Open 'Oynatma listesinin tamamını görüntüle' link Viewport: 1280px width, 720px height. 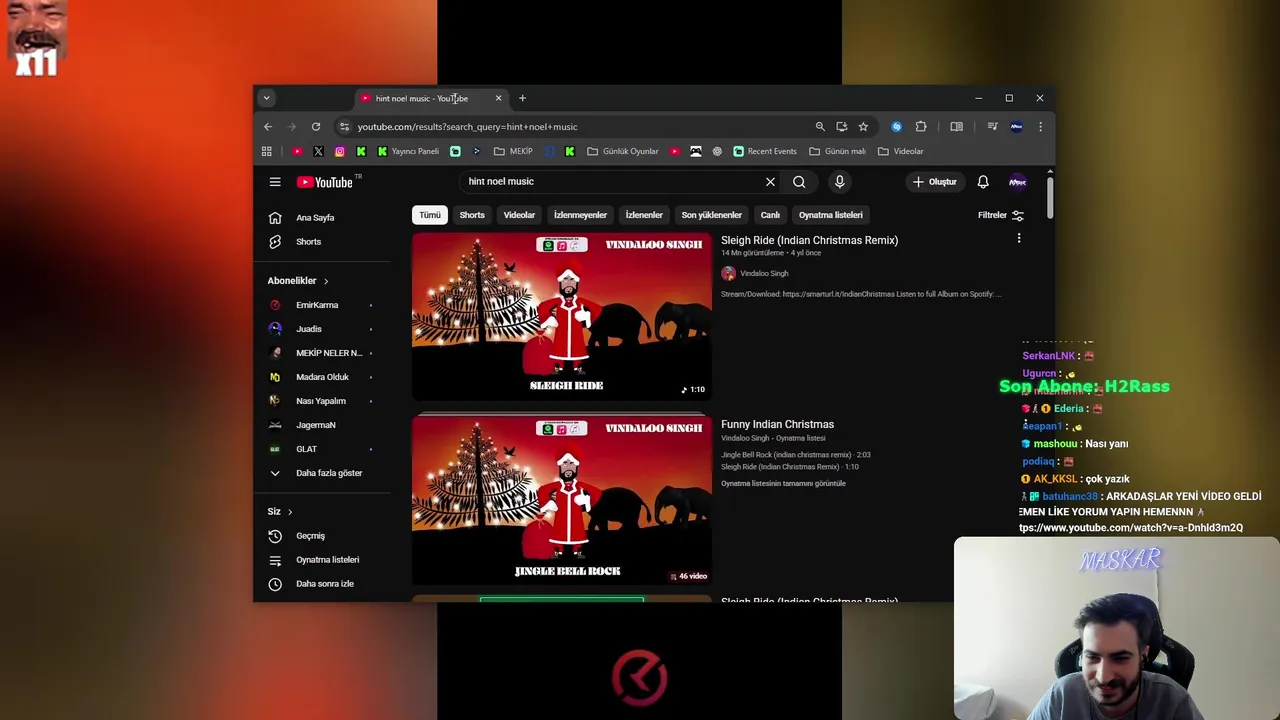[783, 484]
